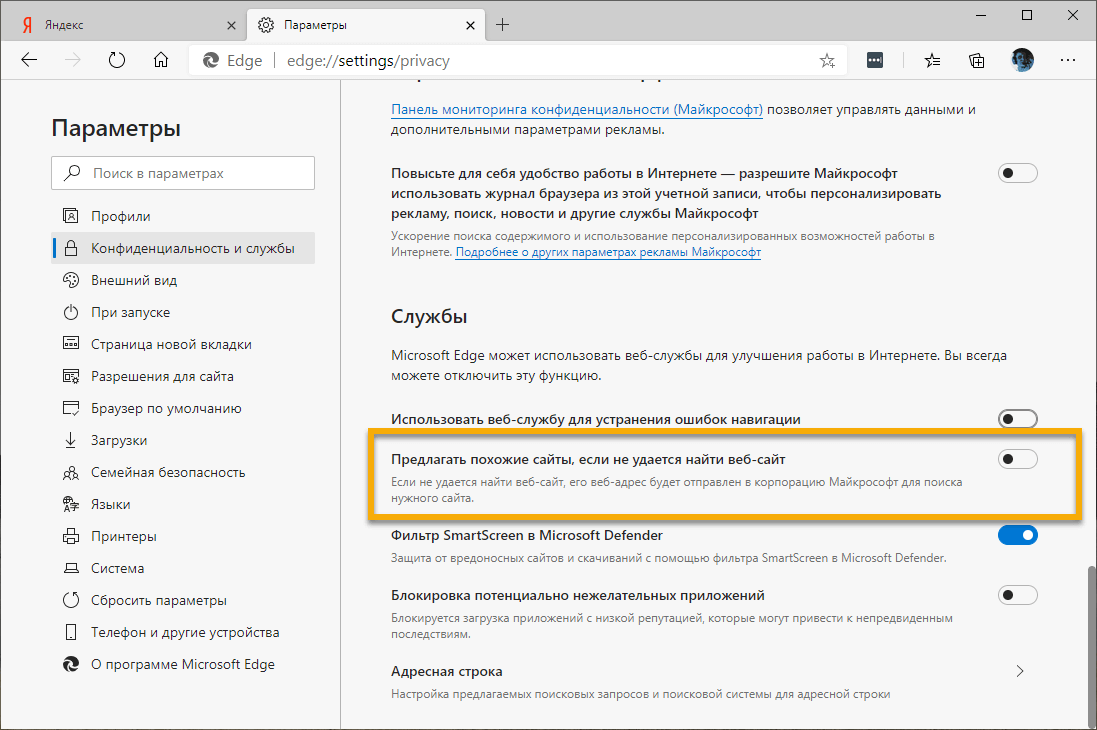This screenshot has width=1097, height=730.
Task: Open a new tab with plus button
Action: click(x=502, y=24)
